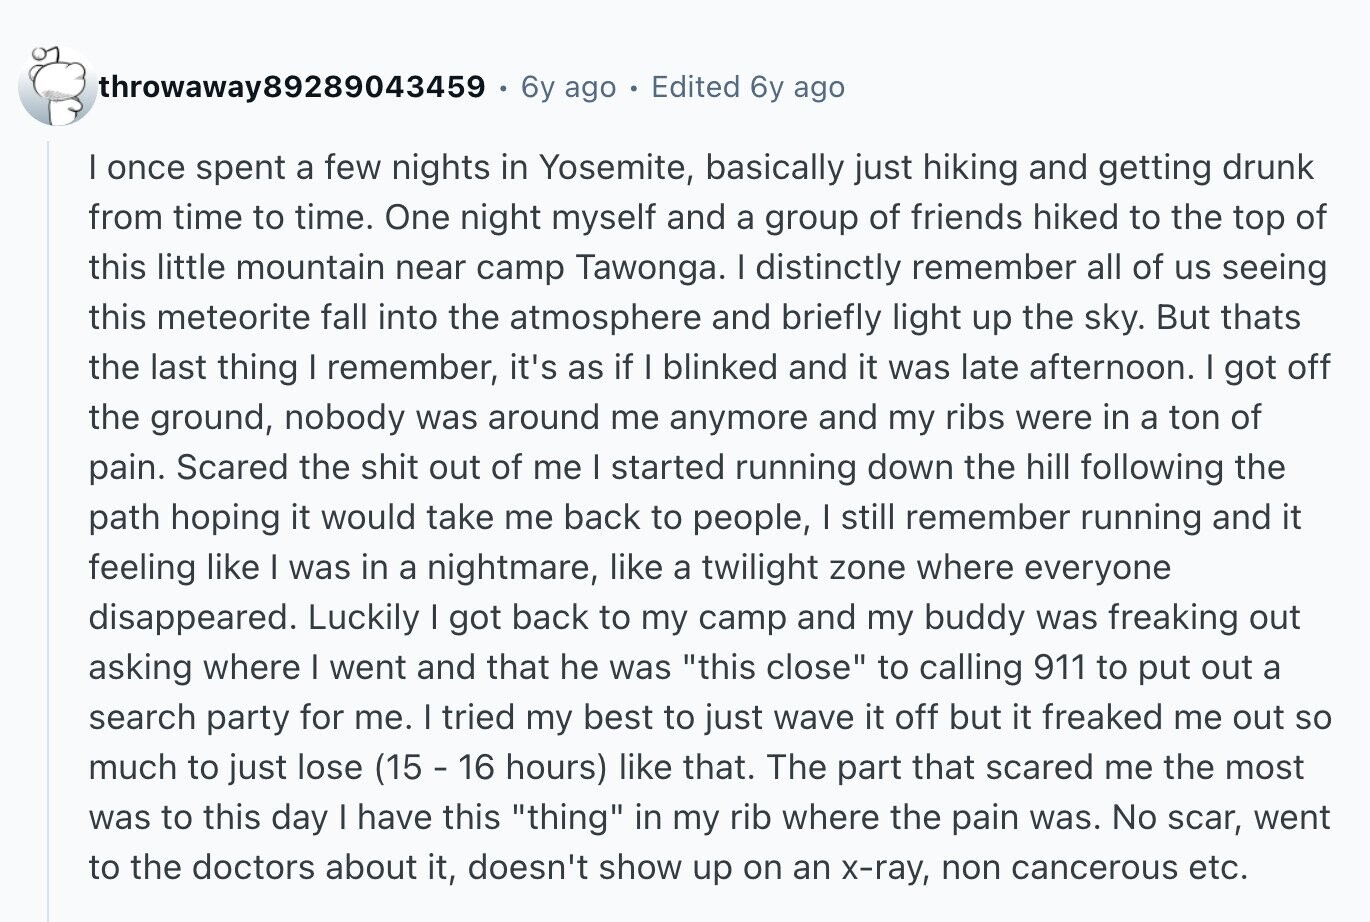Click the word 'atmosphere' in the comment
The image size is (1370, 922).
tap(597, 317)
